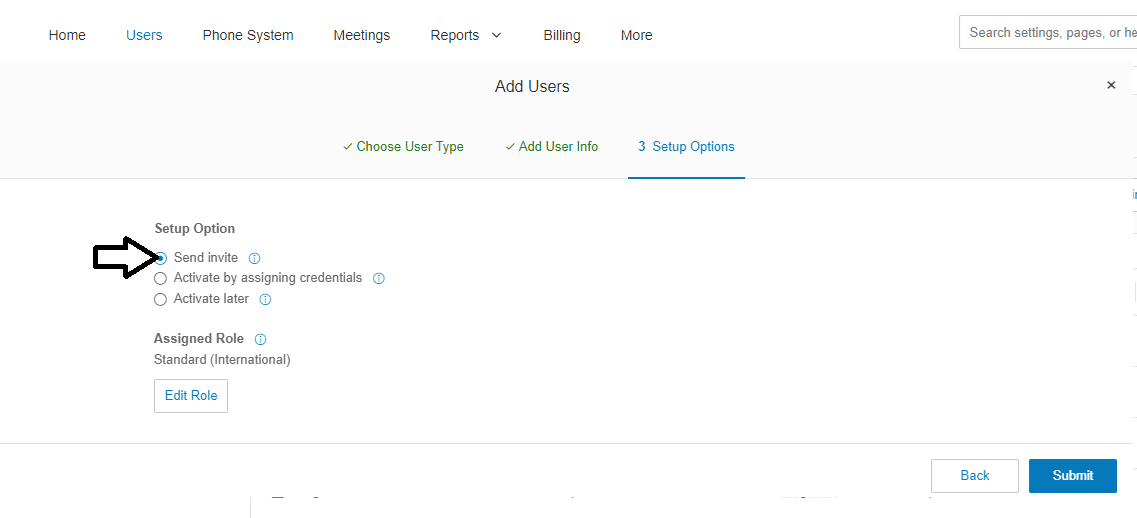1137x518 pixels.
Task: Click info icon beside Activate by assigning credentials
Action: [378, 279]
